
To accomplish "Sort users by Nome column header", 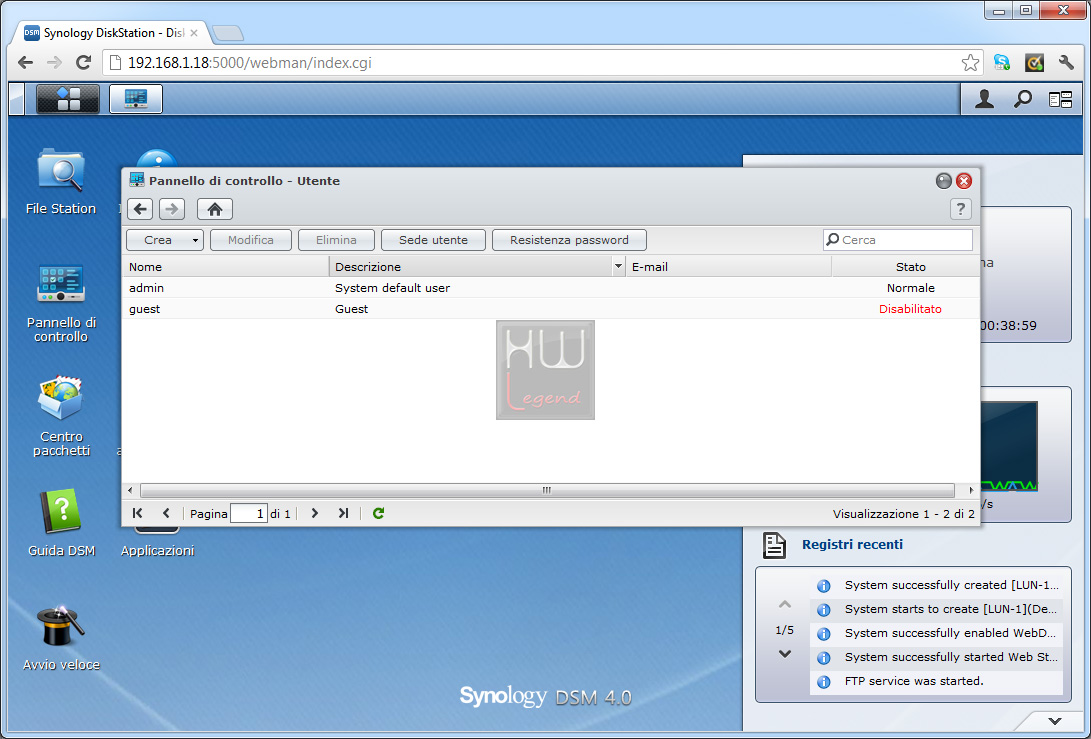I will pyautogui.click(x=226, y=267).
